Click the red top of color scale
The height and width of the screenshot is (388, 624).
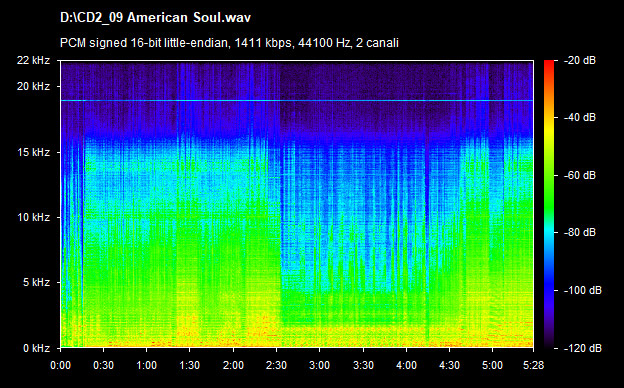(549, 64)
